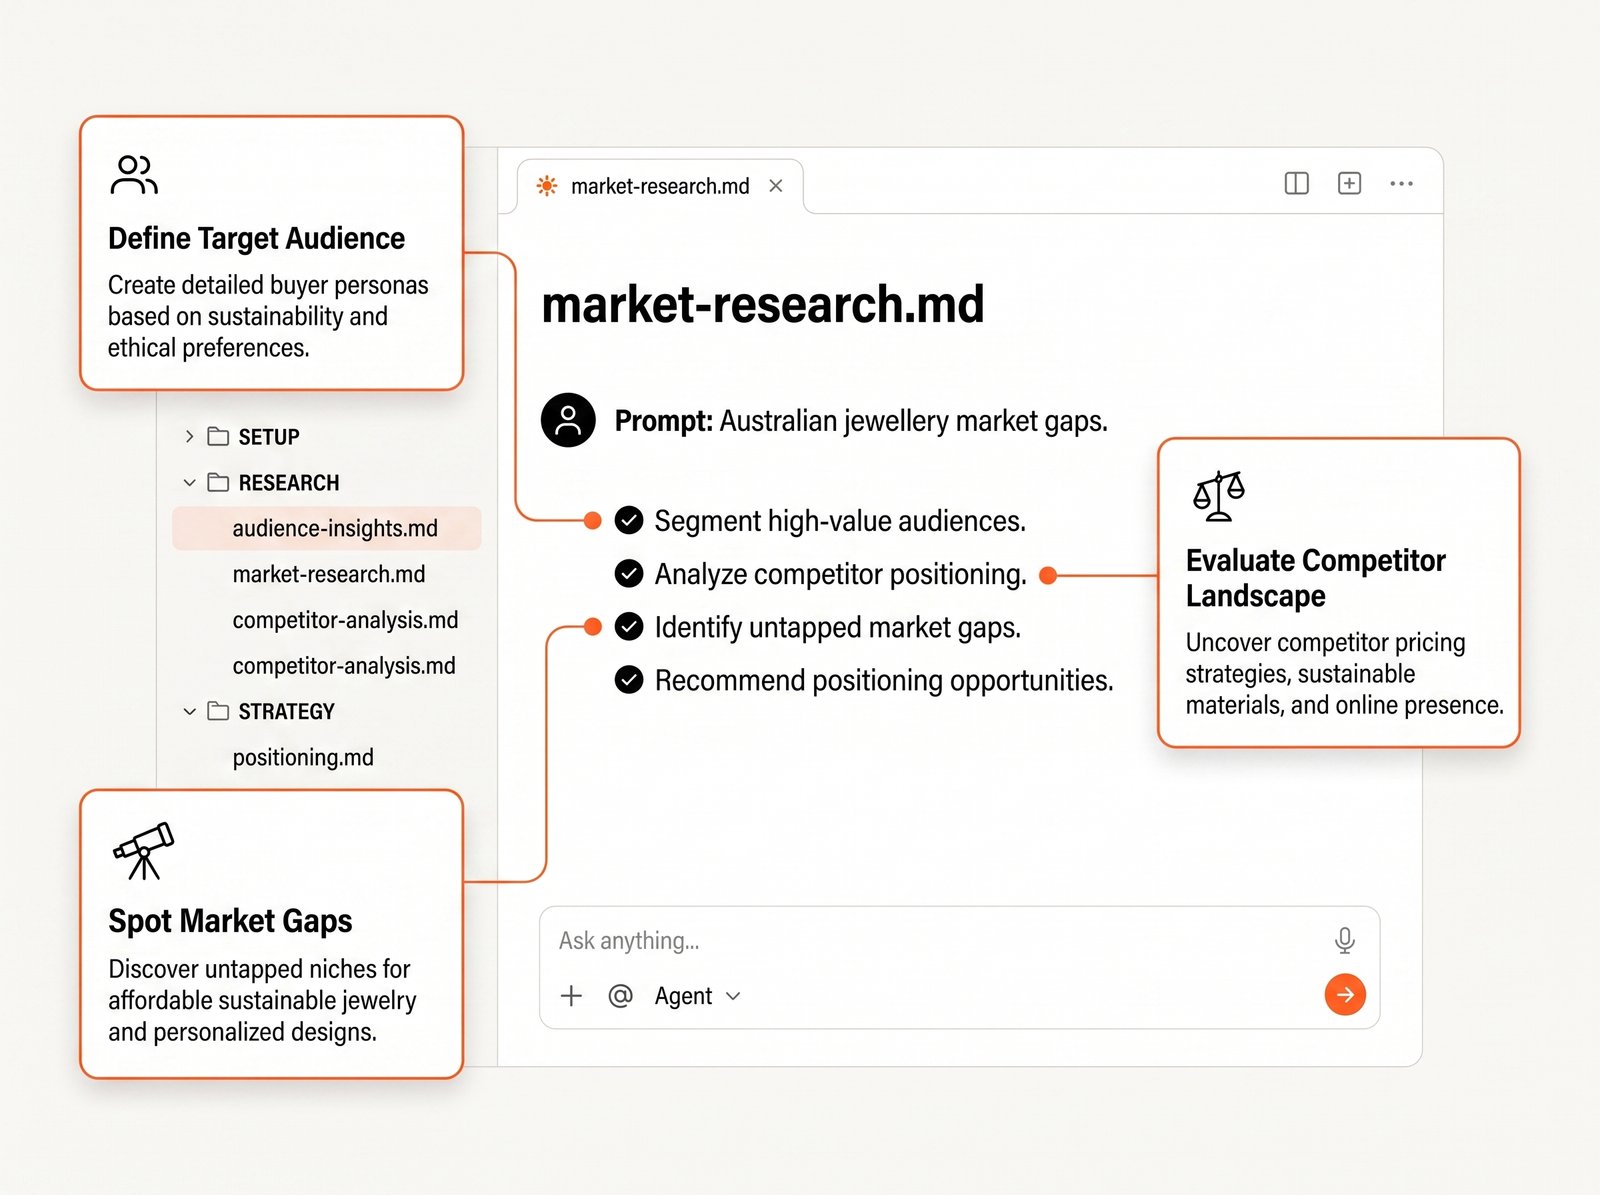The image size is (1600, 1195).
Task: Toggle the Analyze competitor positioning checkmark
Action: (x=629, y=573)
